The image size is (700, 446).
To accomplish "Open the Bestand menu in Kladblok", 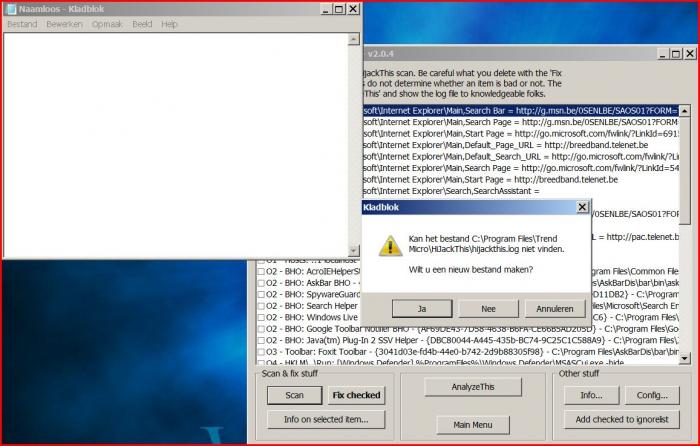I will 22,24.
